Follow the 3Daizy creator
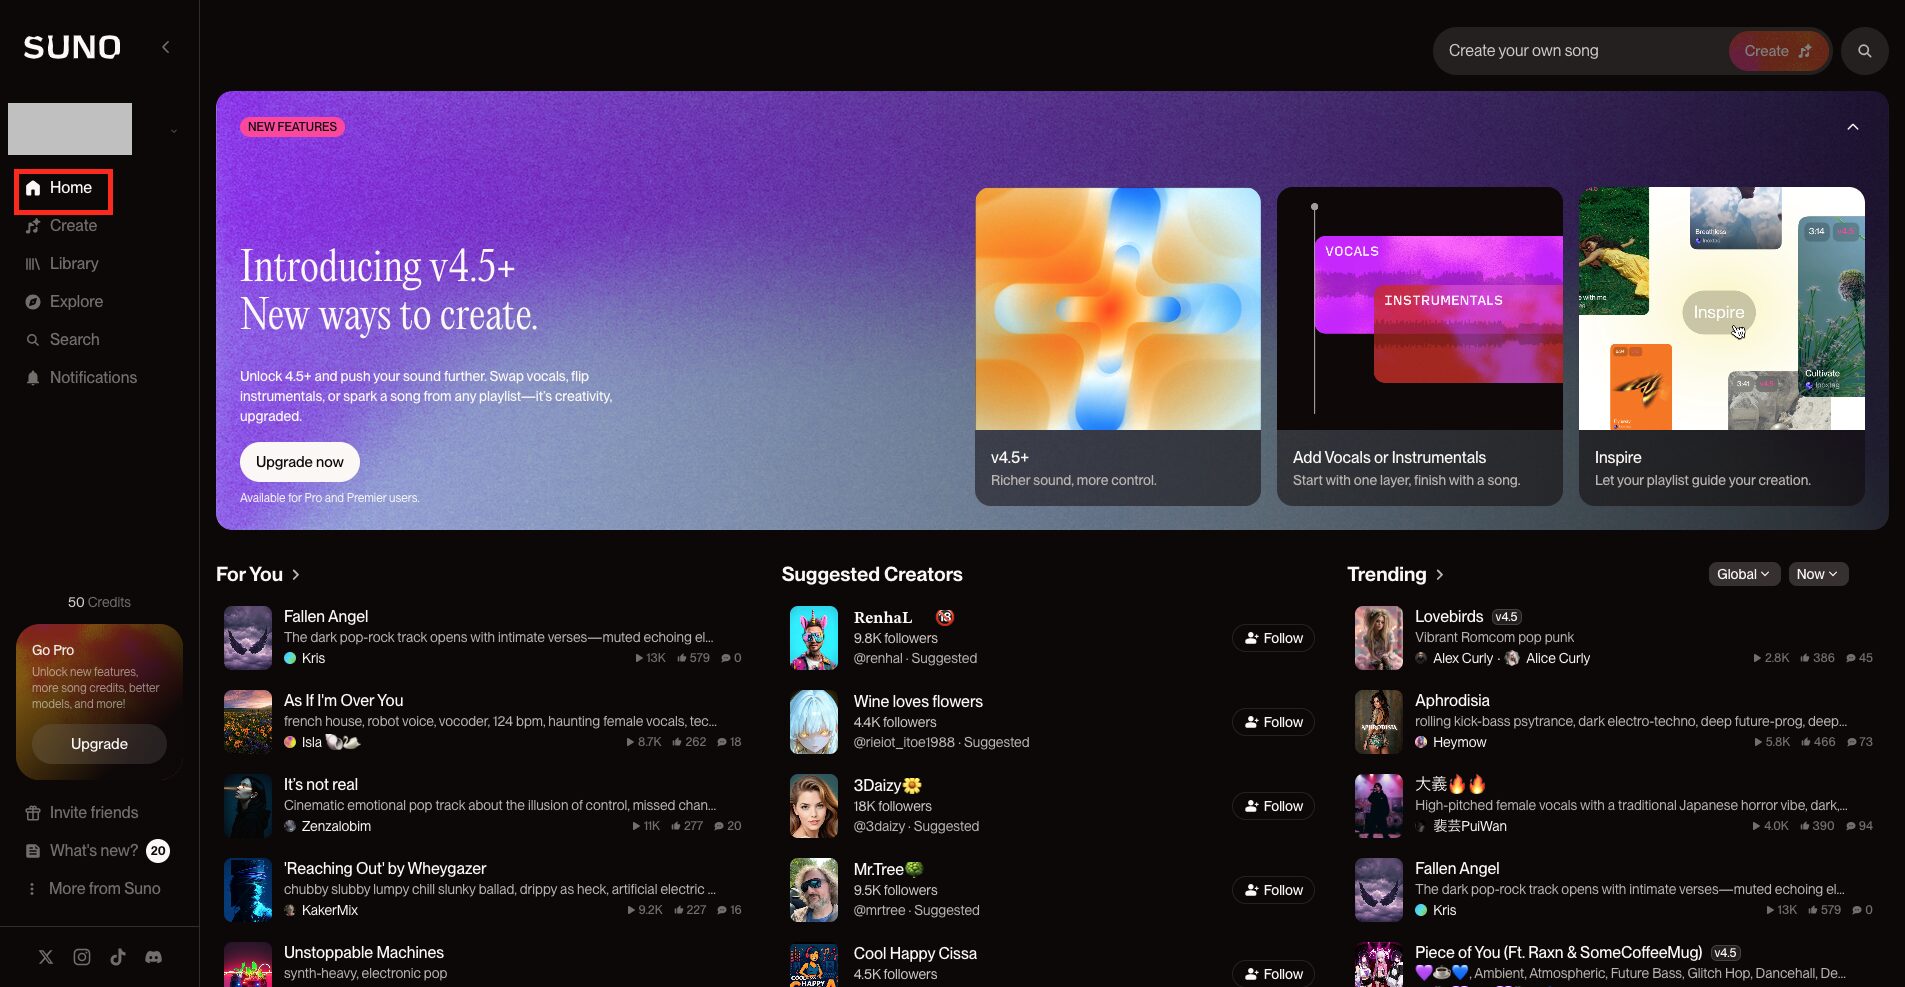Screen dimensions: 1905x987 [1273, 806]
